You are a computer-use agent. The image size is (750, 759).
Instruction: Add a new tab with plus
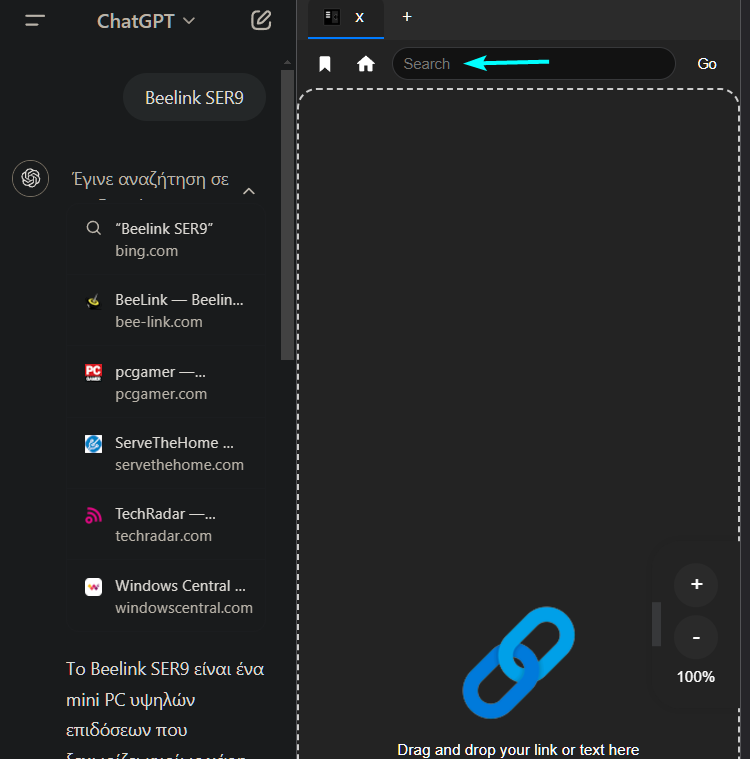pyautogui.click(x=407, y=17)
